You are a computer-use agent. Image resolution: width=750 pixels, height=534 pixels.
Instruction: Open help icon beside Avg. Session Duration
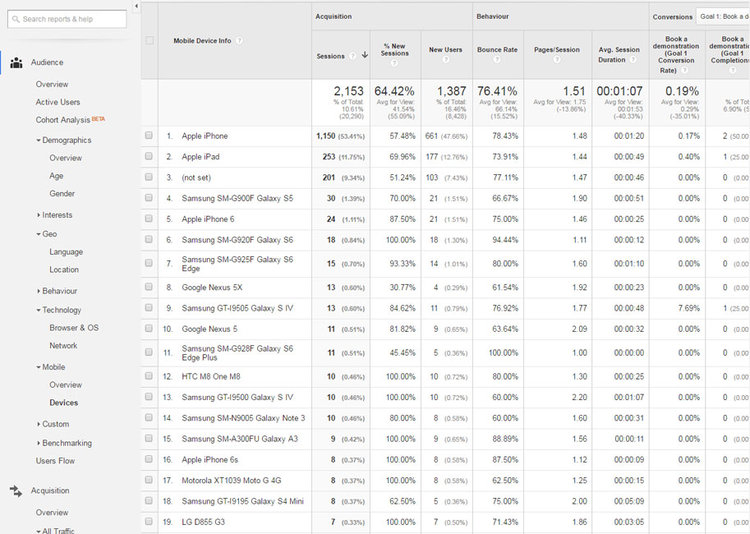[x=633, y=60]
